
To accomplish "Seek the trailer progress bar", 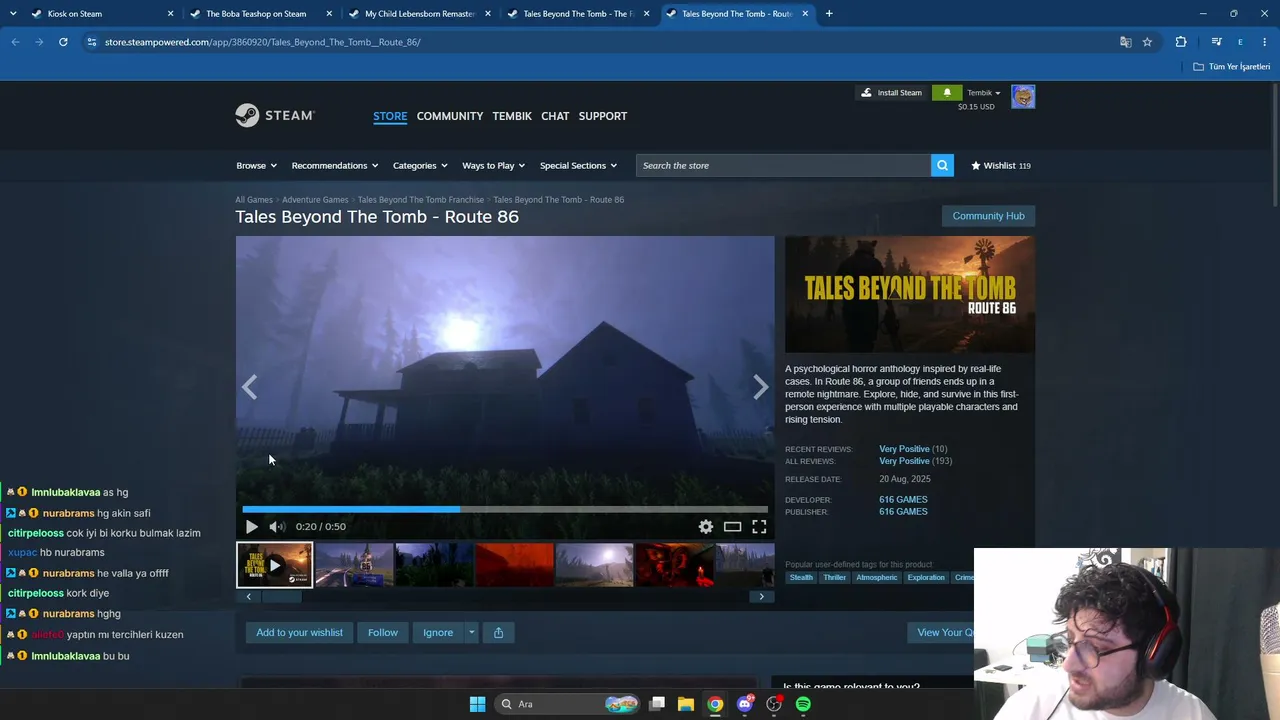I will (505, 509).
